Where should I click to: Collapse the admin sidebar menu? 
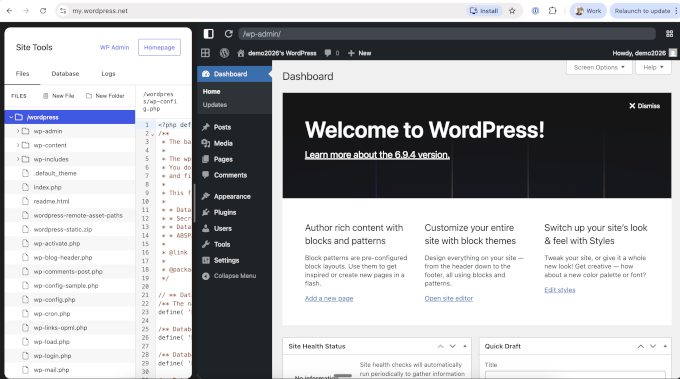point(235,276)
